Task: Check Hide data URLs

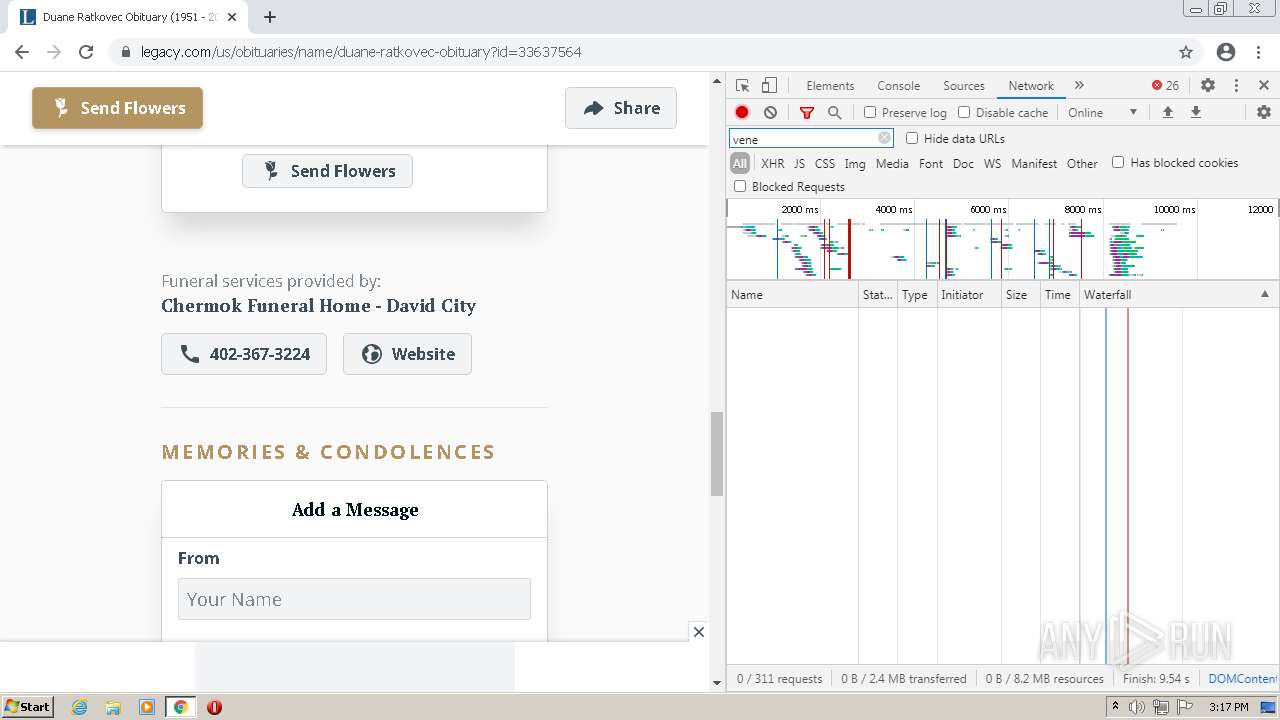Action: pos(912,139)
